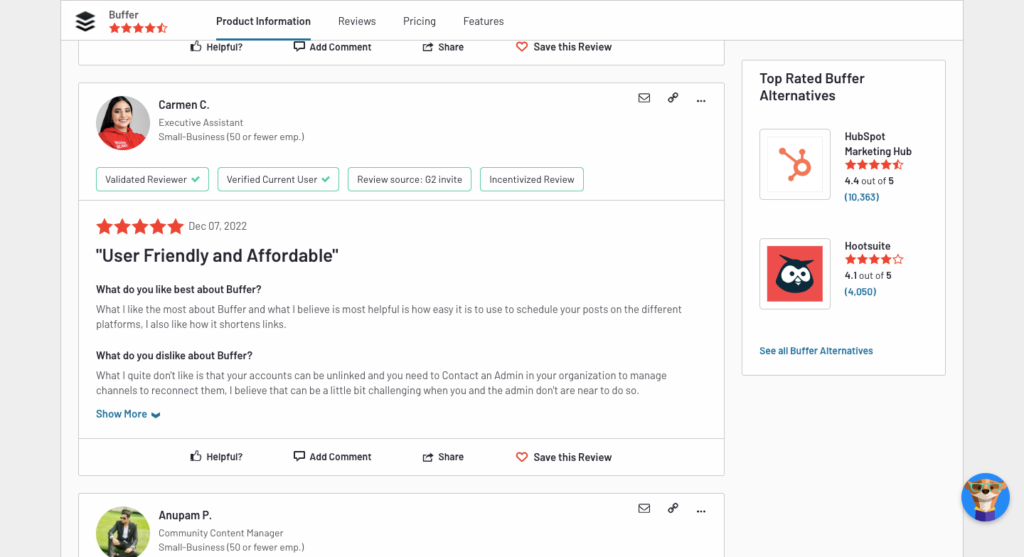The height and width of the screenshot is (557, 1024).
Task: Click the envelope icon on Anupam P.'s review
Action: click(644, 508)
